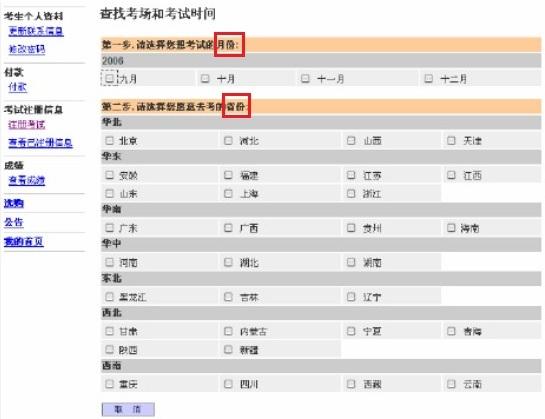Select the 广东 checkbox
This screenshot has height=419, width=545.
pyautogui.click(x=109, y=228)
